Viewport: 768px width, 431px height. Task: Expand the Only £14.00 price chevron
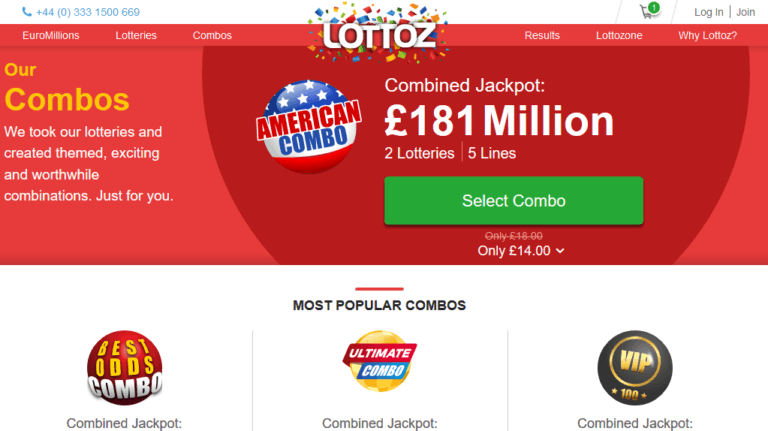click(x=561, y=251)
